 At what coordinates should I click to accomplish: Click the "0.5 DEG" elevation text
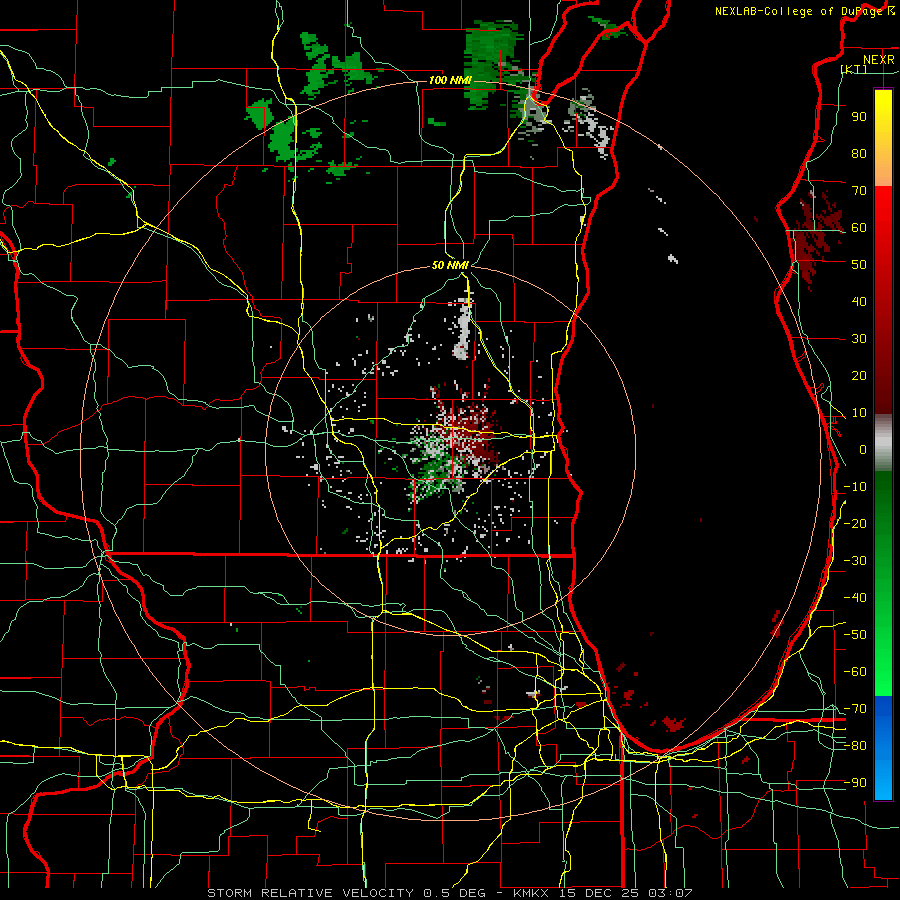[454, 893]
